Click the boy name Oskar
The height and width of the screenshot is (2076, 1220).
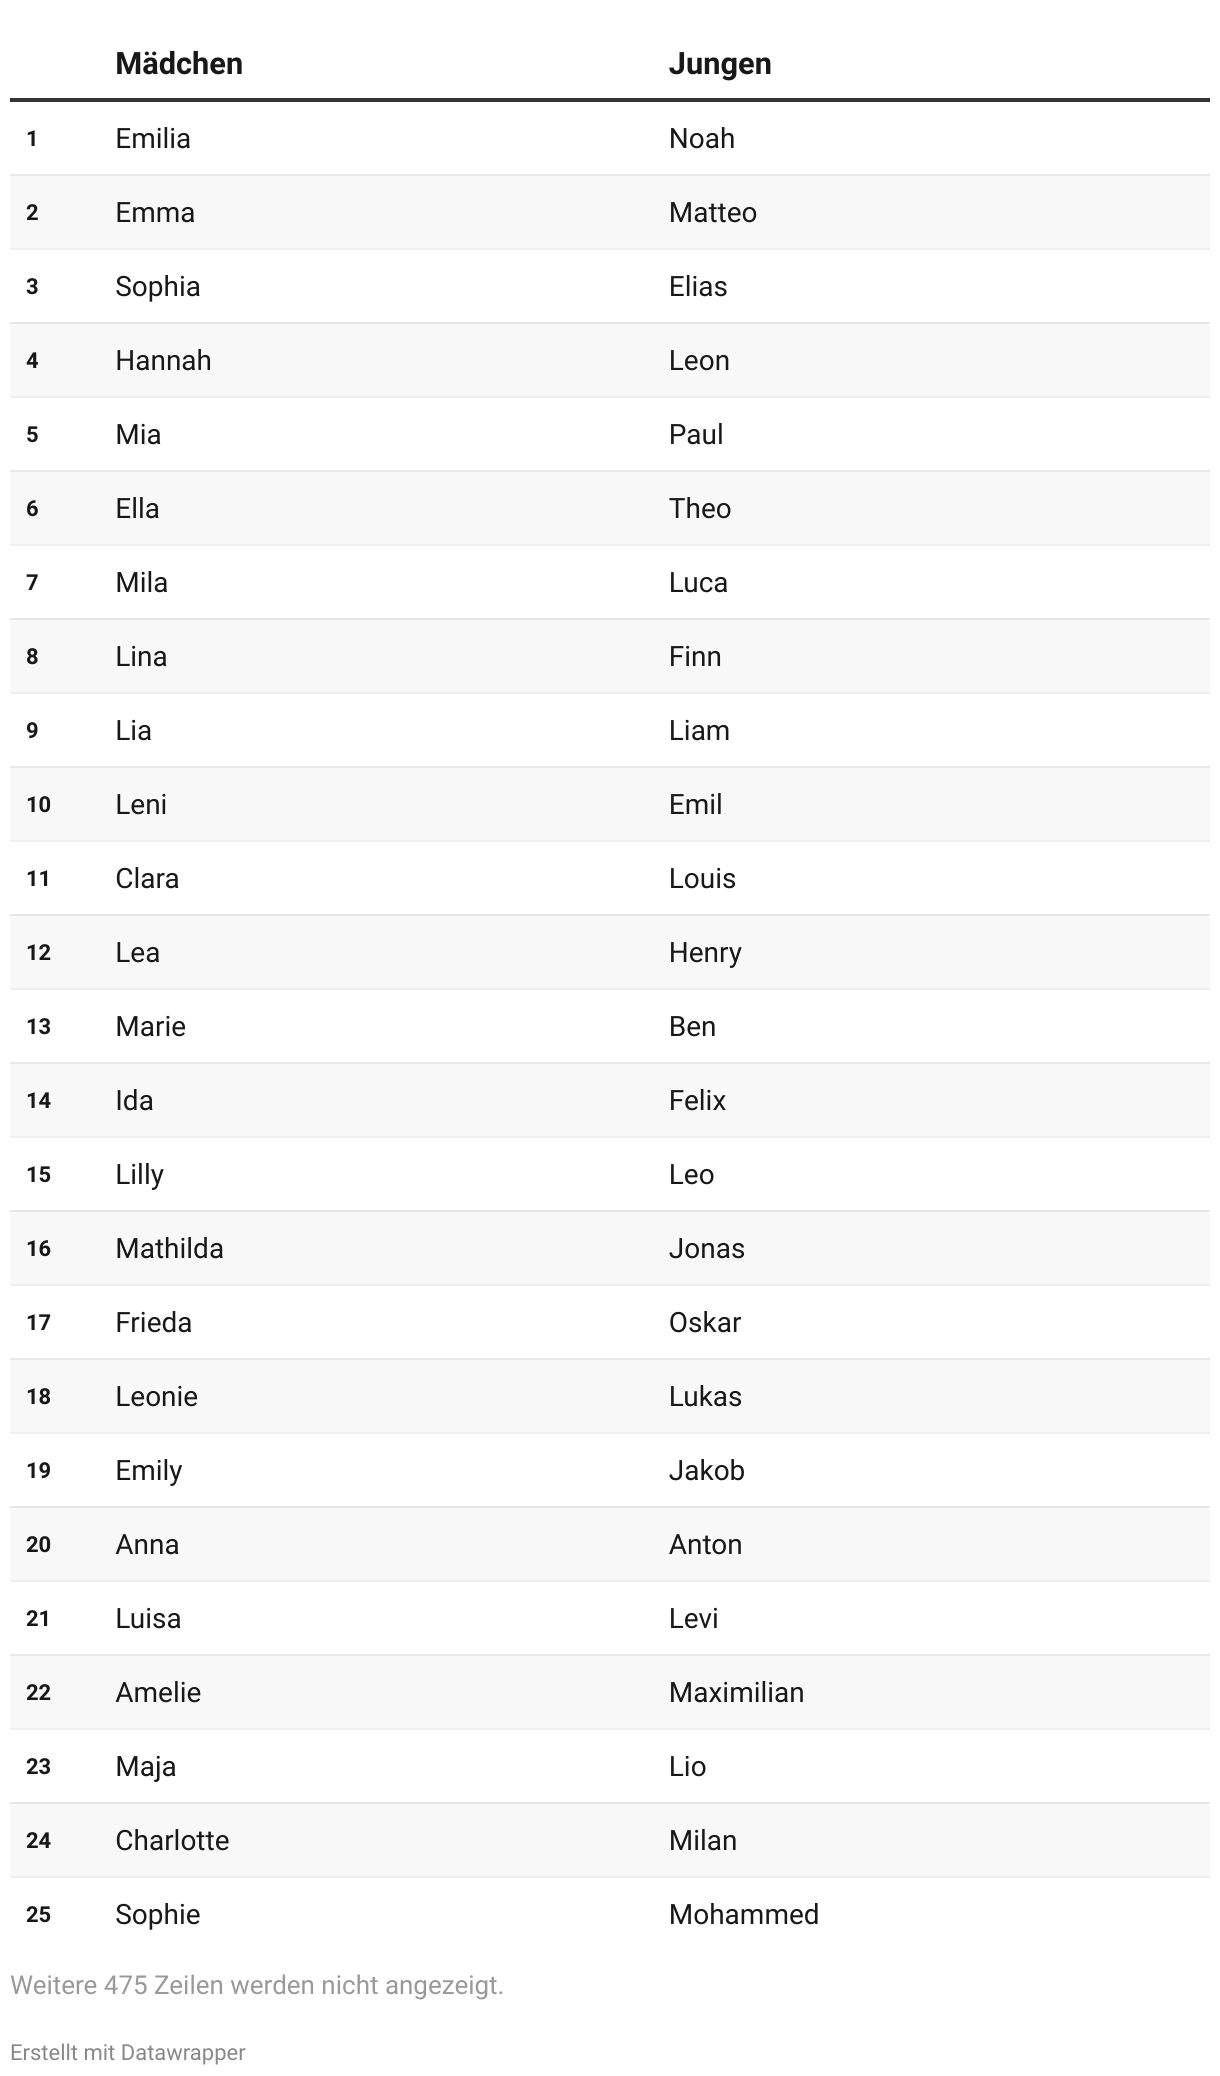[x=705, y=1322]
